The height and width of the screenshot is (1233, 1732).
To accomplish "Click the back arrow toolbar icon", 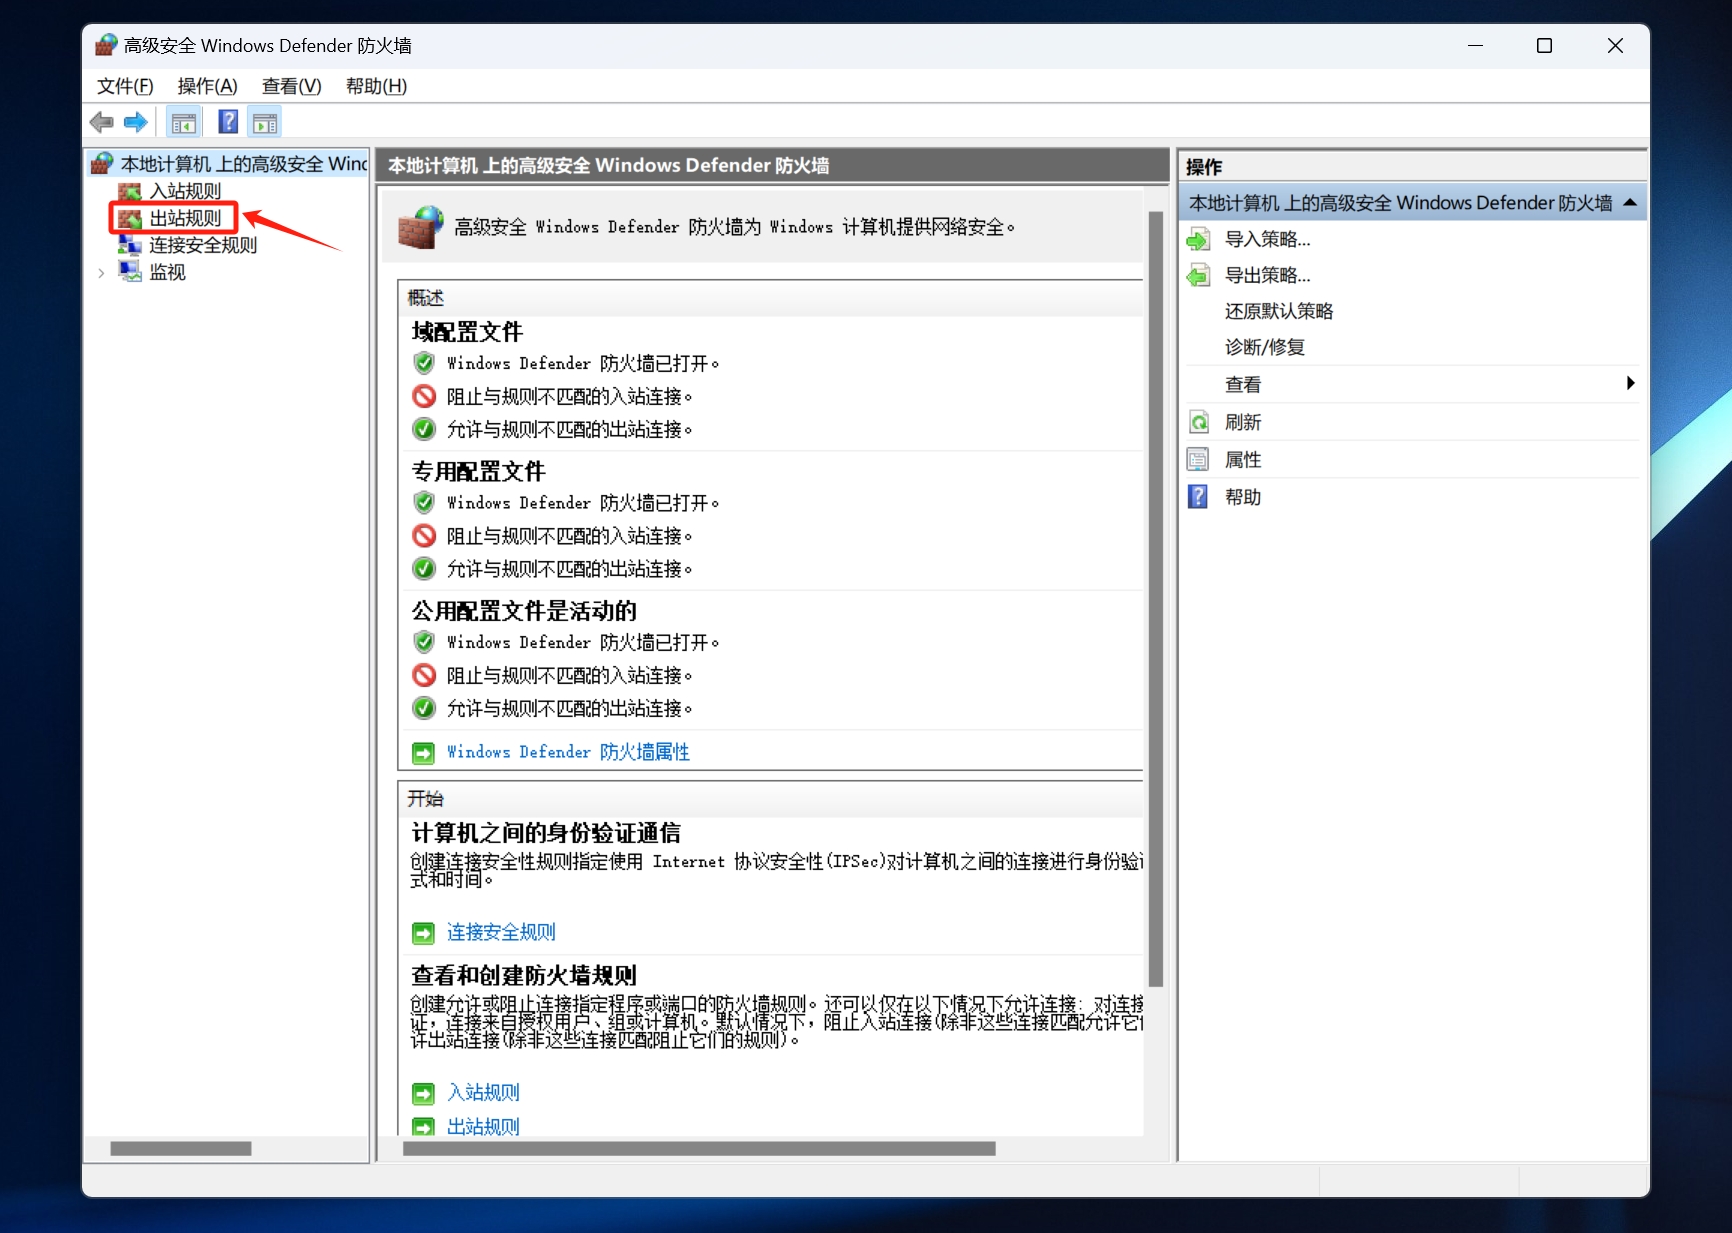I will [x=101, y=123].
